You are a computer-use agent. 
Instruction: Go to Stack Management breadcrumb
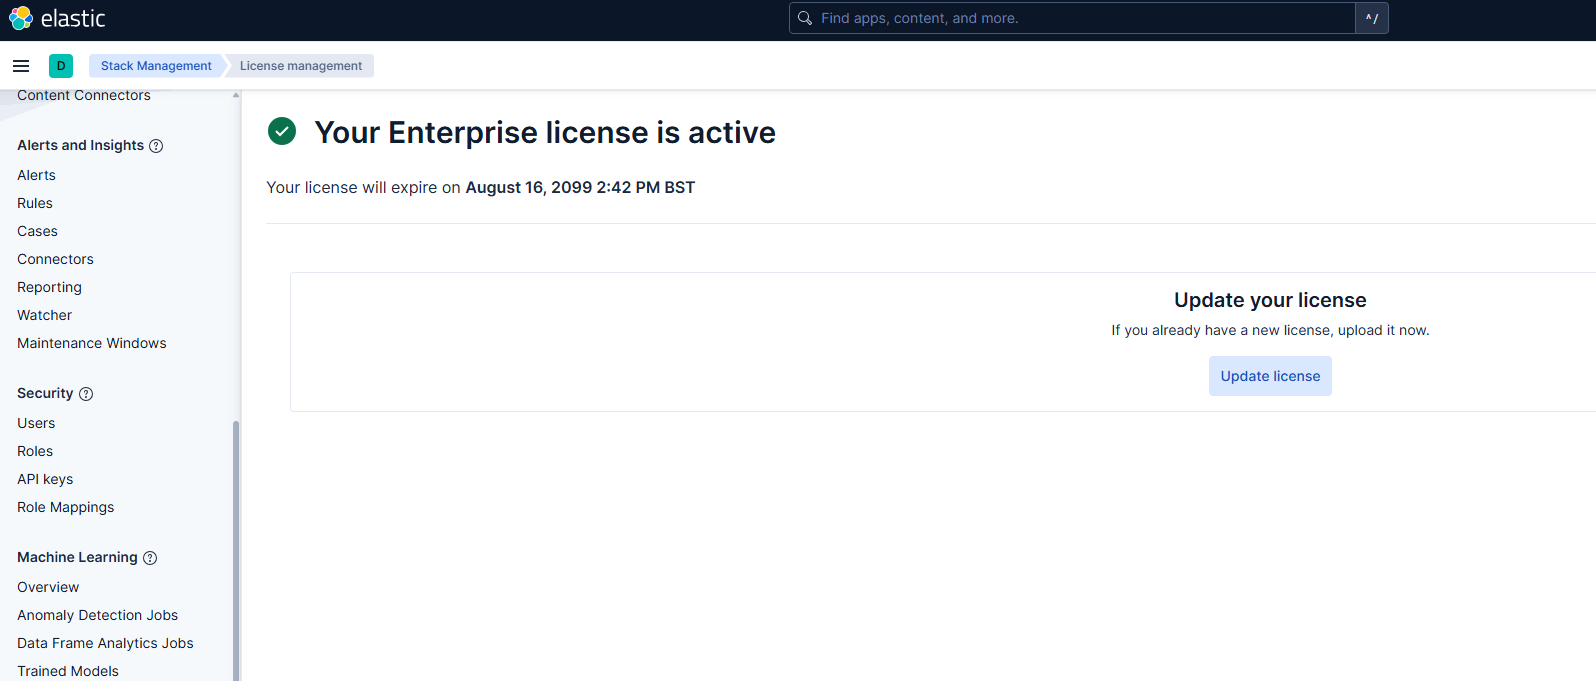click(156, 66)
